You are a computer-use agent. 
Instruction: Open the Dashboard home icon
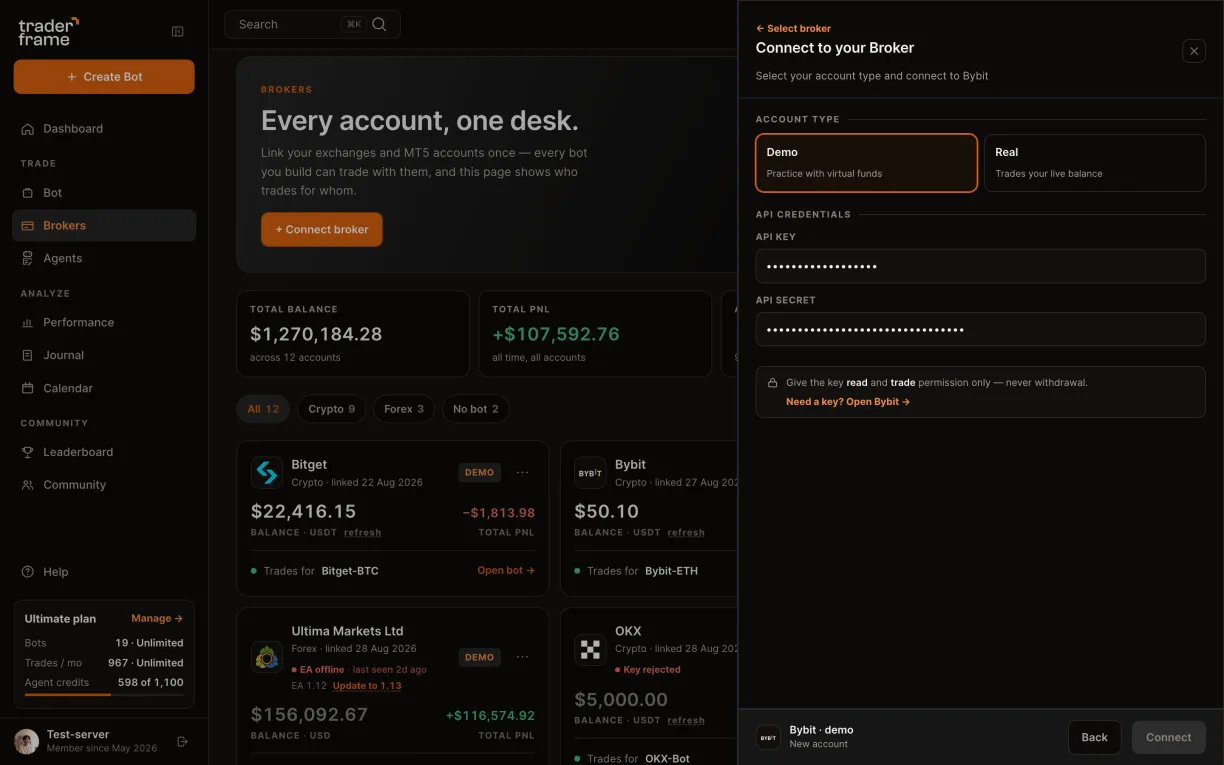[x=28, y=129]
